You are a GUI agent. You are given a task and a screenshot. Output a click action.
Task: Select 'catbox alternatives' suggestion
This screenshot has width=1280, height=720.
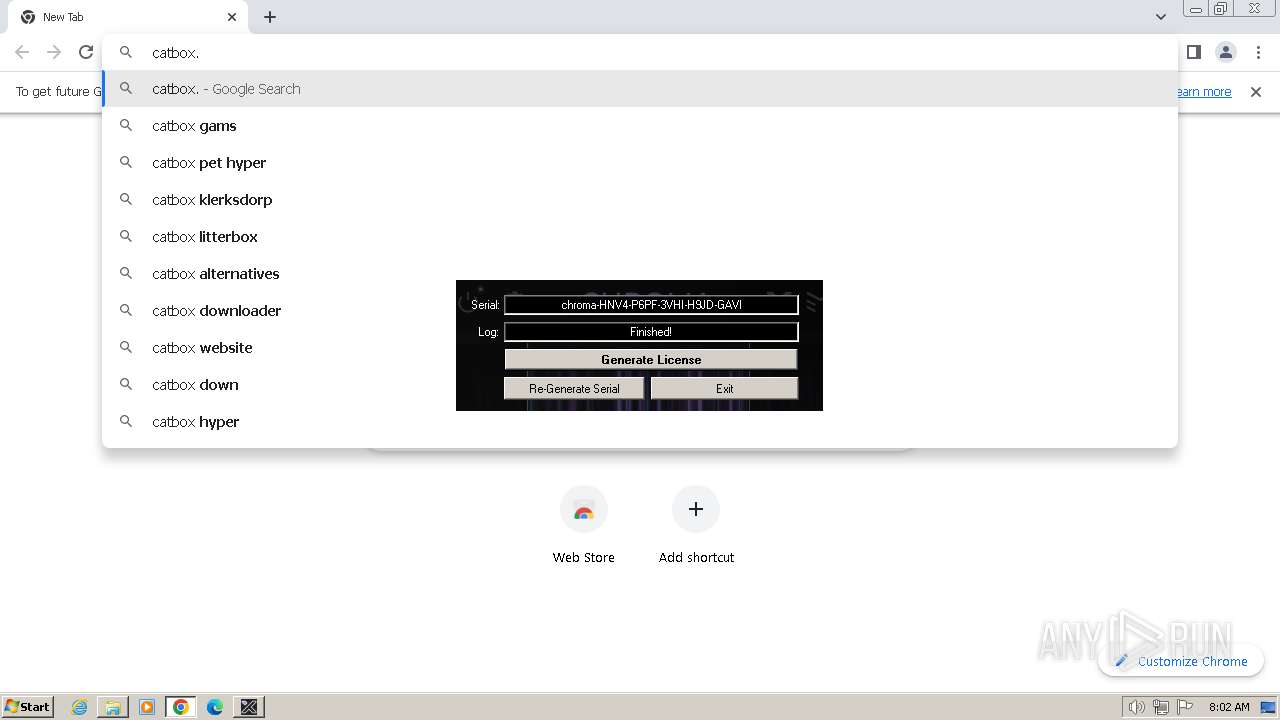click(640, 274)
